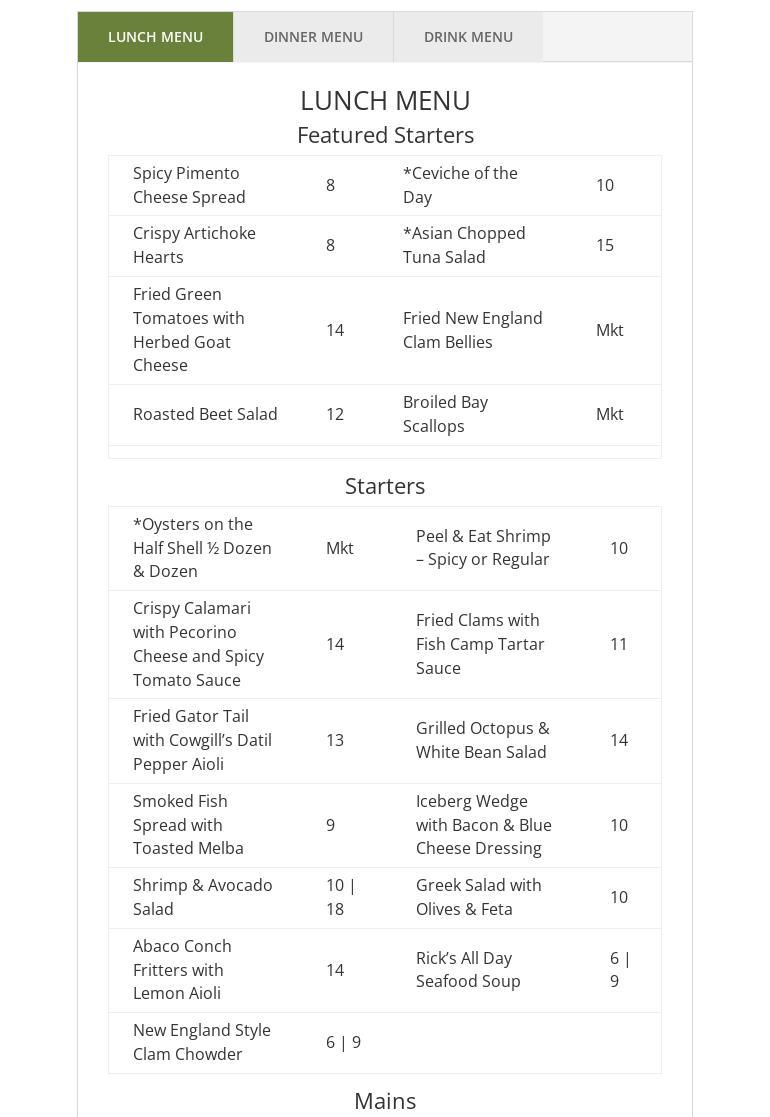Screen dimensions: 770x1117
Task: Select Oysters on the Half Shell
Action: [202, 548]
